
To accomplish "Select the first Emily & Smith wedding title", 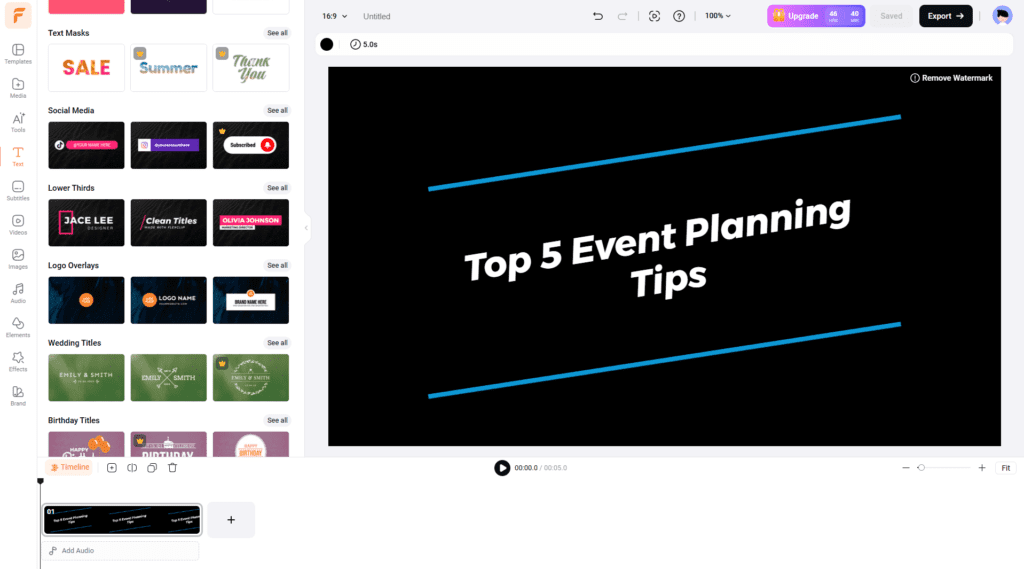I will point(86,378).
